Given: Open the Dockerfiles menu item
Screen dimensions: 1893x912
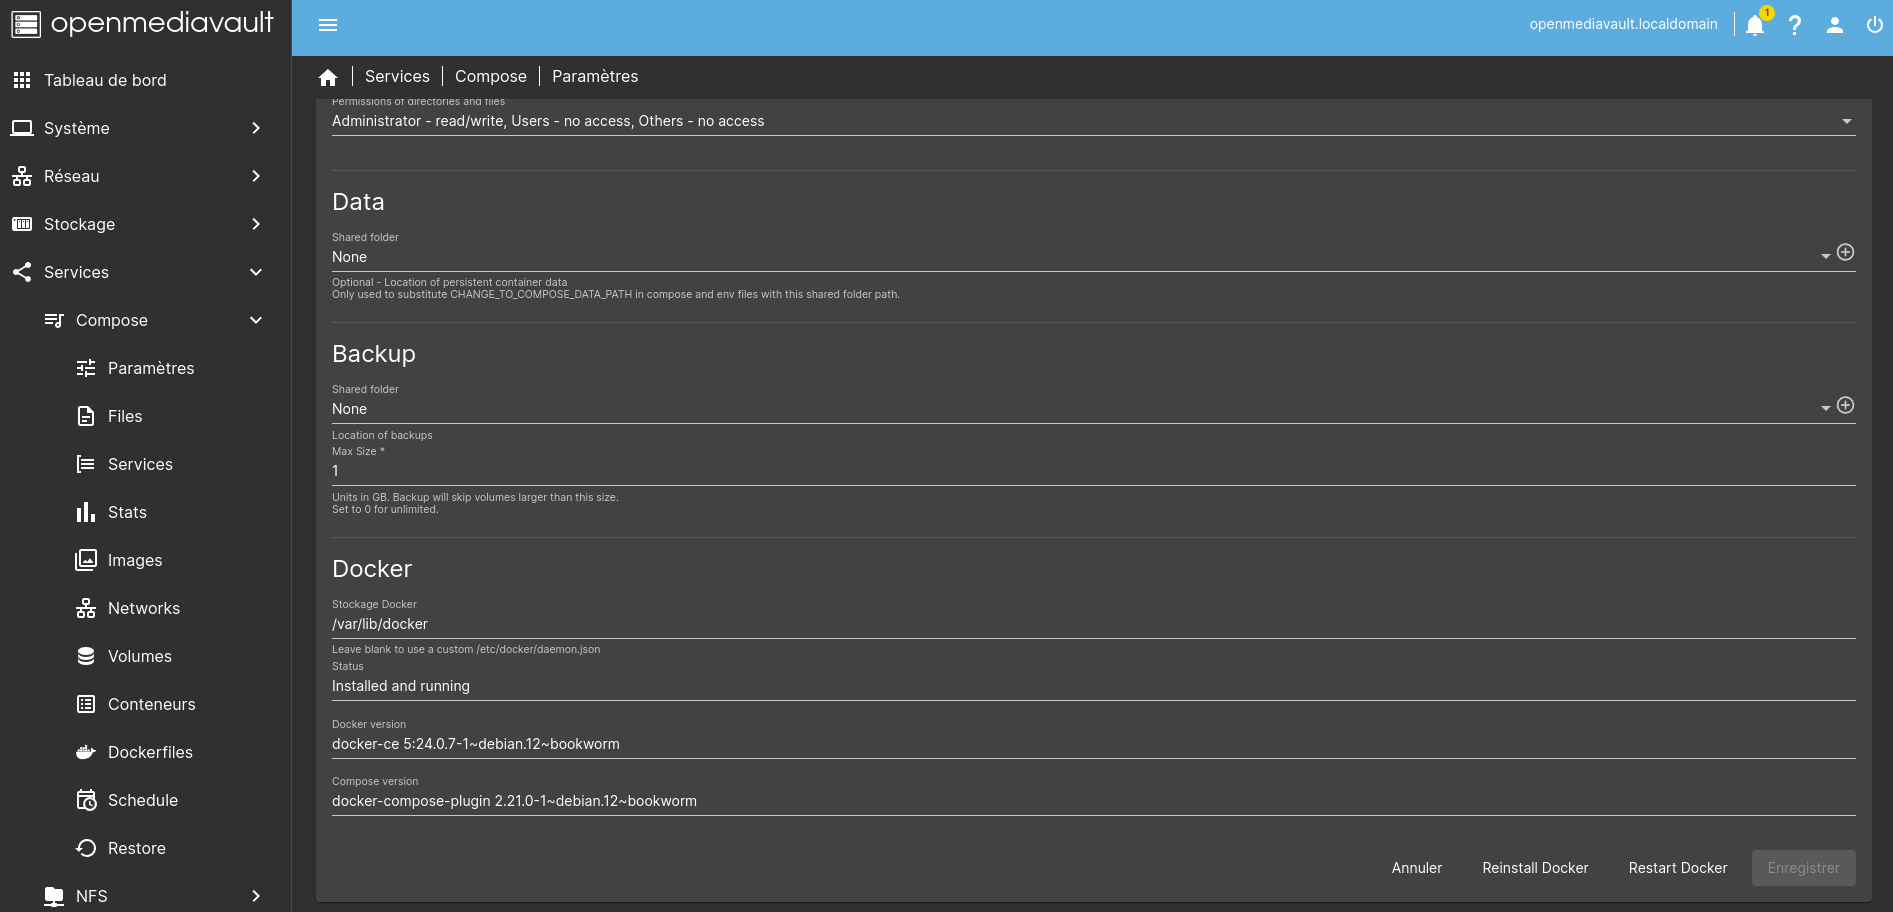Looking at the screenshot, I should (145, 752).
